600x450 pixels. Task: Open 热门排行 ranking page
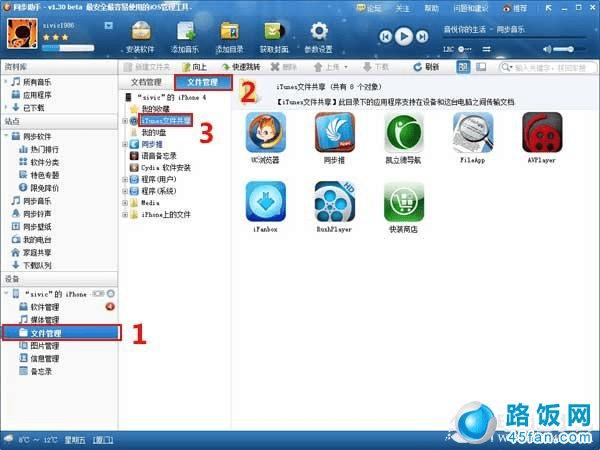coord(44,149)
